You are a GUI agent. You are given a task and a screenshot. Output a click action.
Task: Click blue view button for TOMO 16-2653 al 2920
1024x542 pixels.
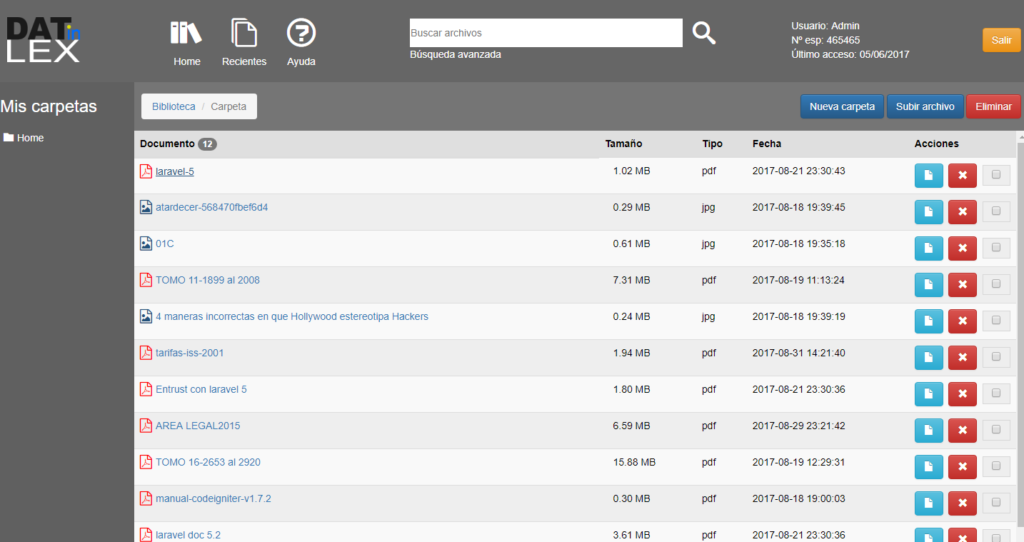(x=929, y=466)
